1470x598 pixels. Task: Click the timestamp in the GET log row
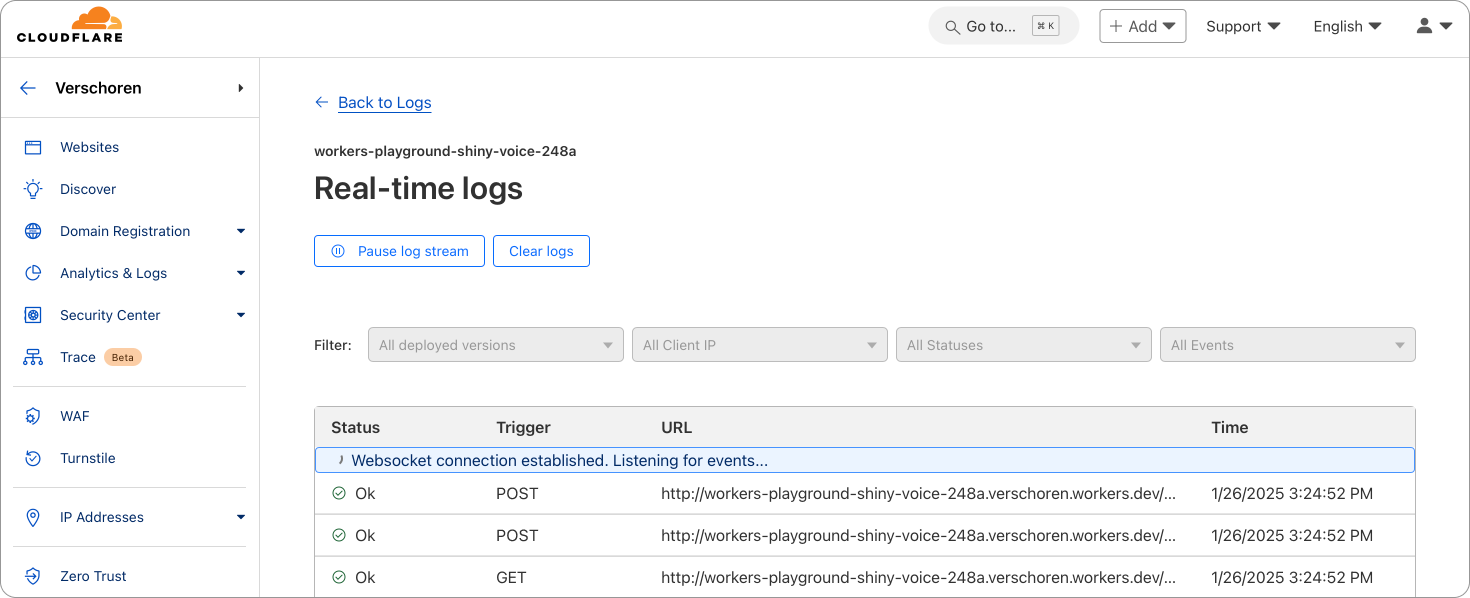tap(1292, 577)
